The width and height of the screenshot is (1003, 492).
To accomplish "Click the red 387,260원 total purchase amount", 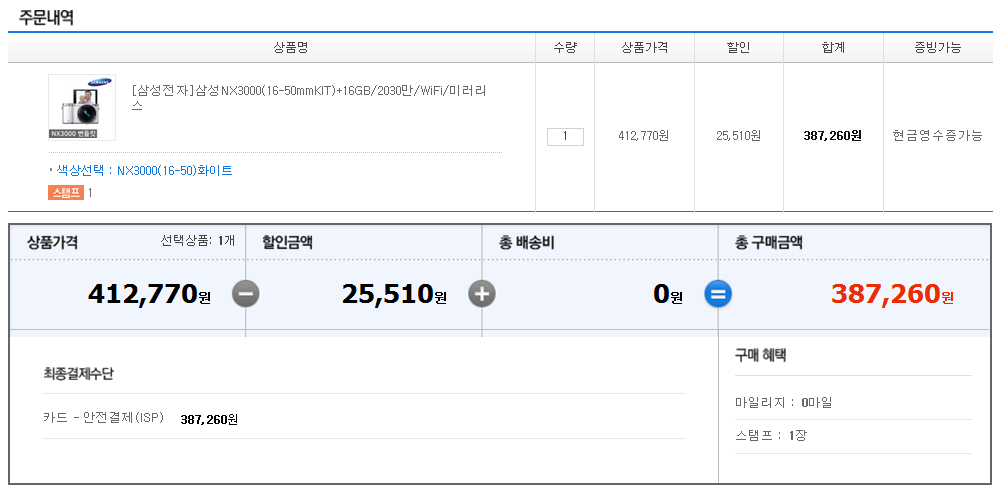I will (892, 294).
